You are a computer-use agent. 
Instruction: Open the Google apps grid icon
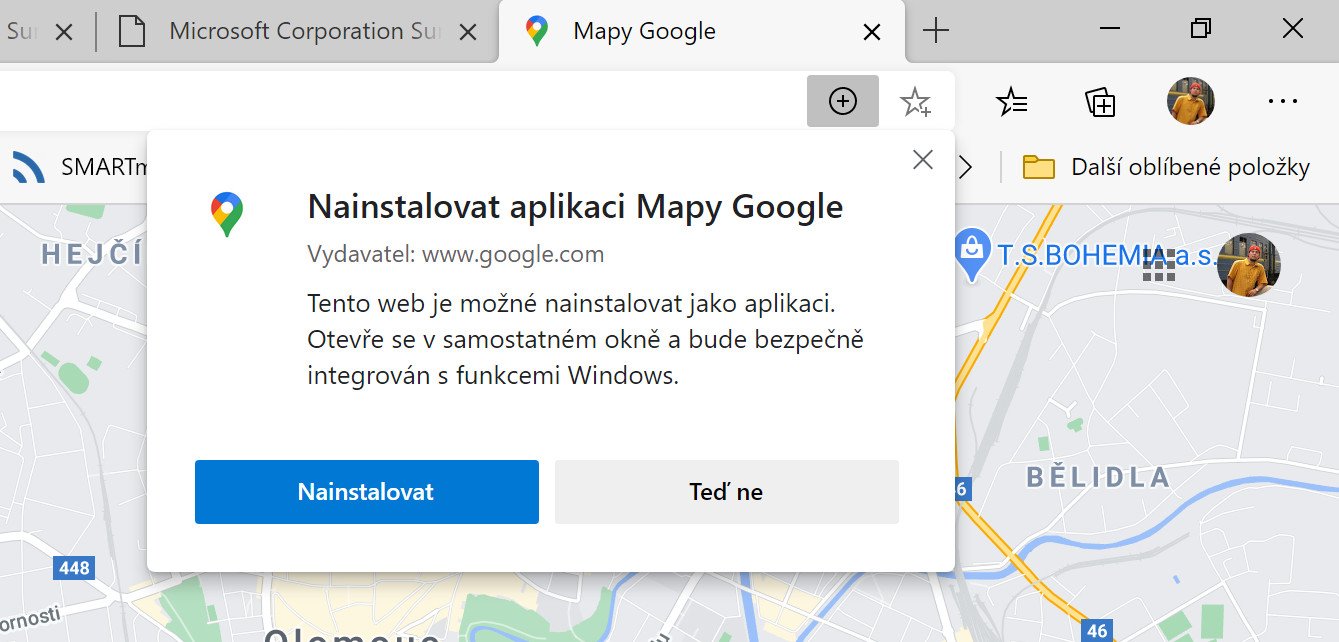[x=1158, y=264]
